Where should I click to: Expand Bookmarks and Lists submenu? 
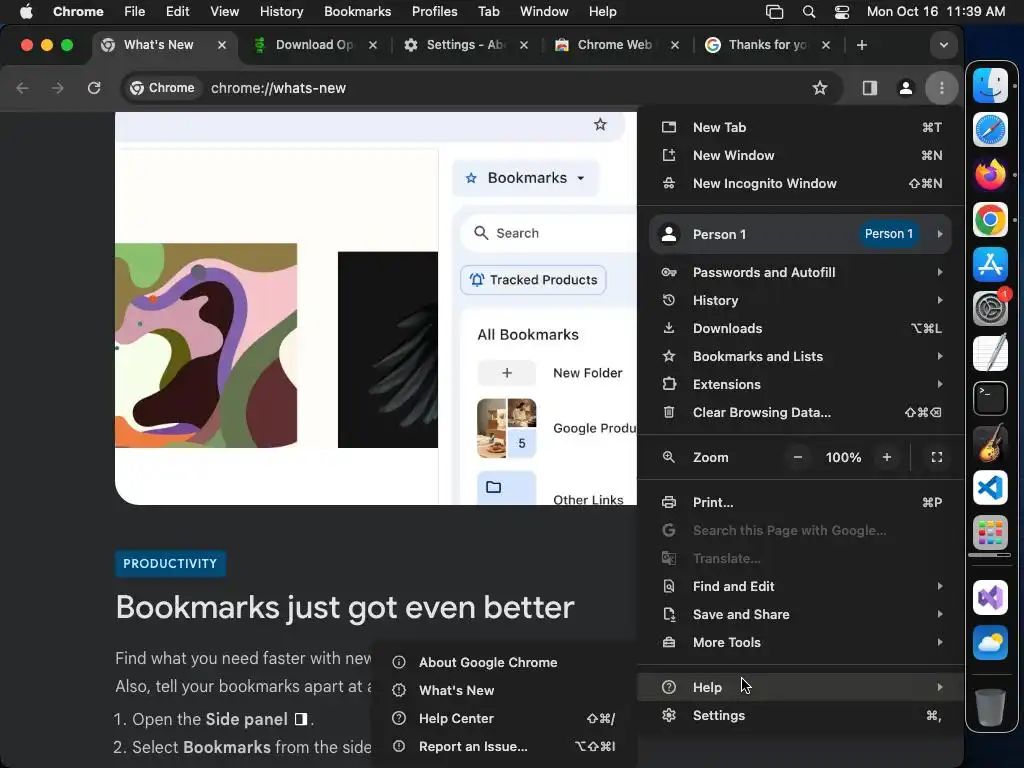[x=801, y=357]
